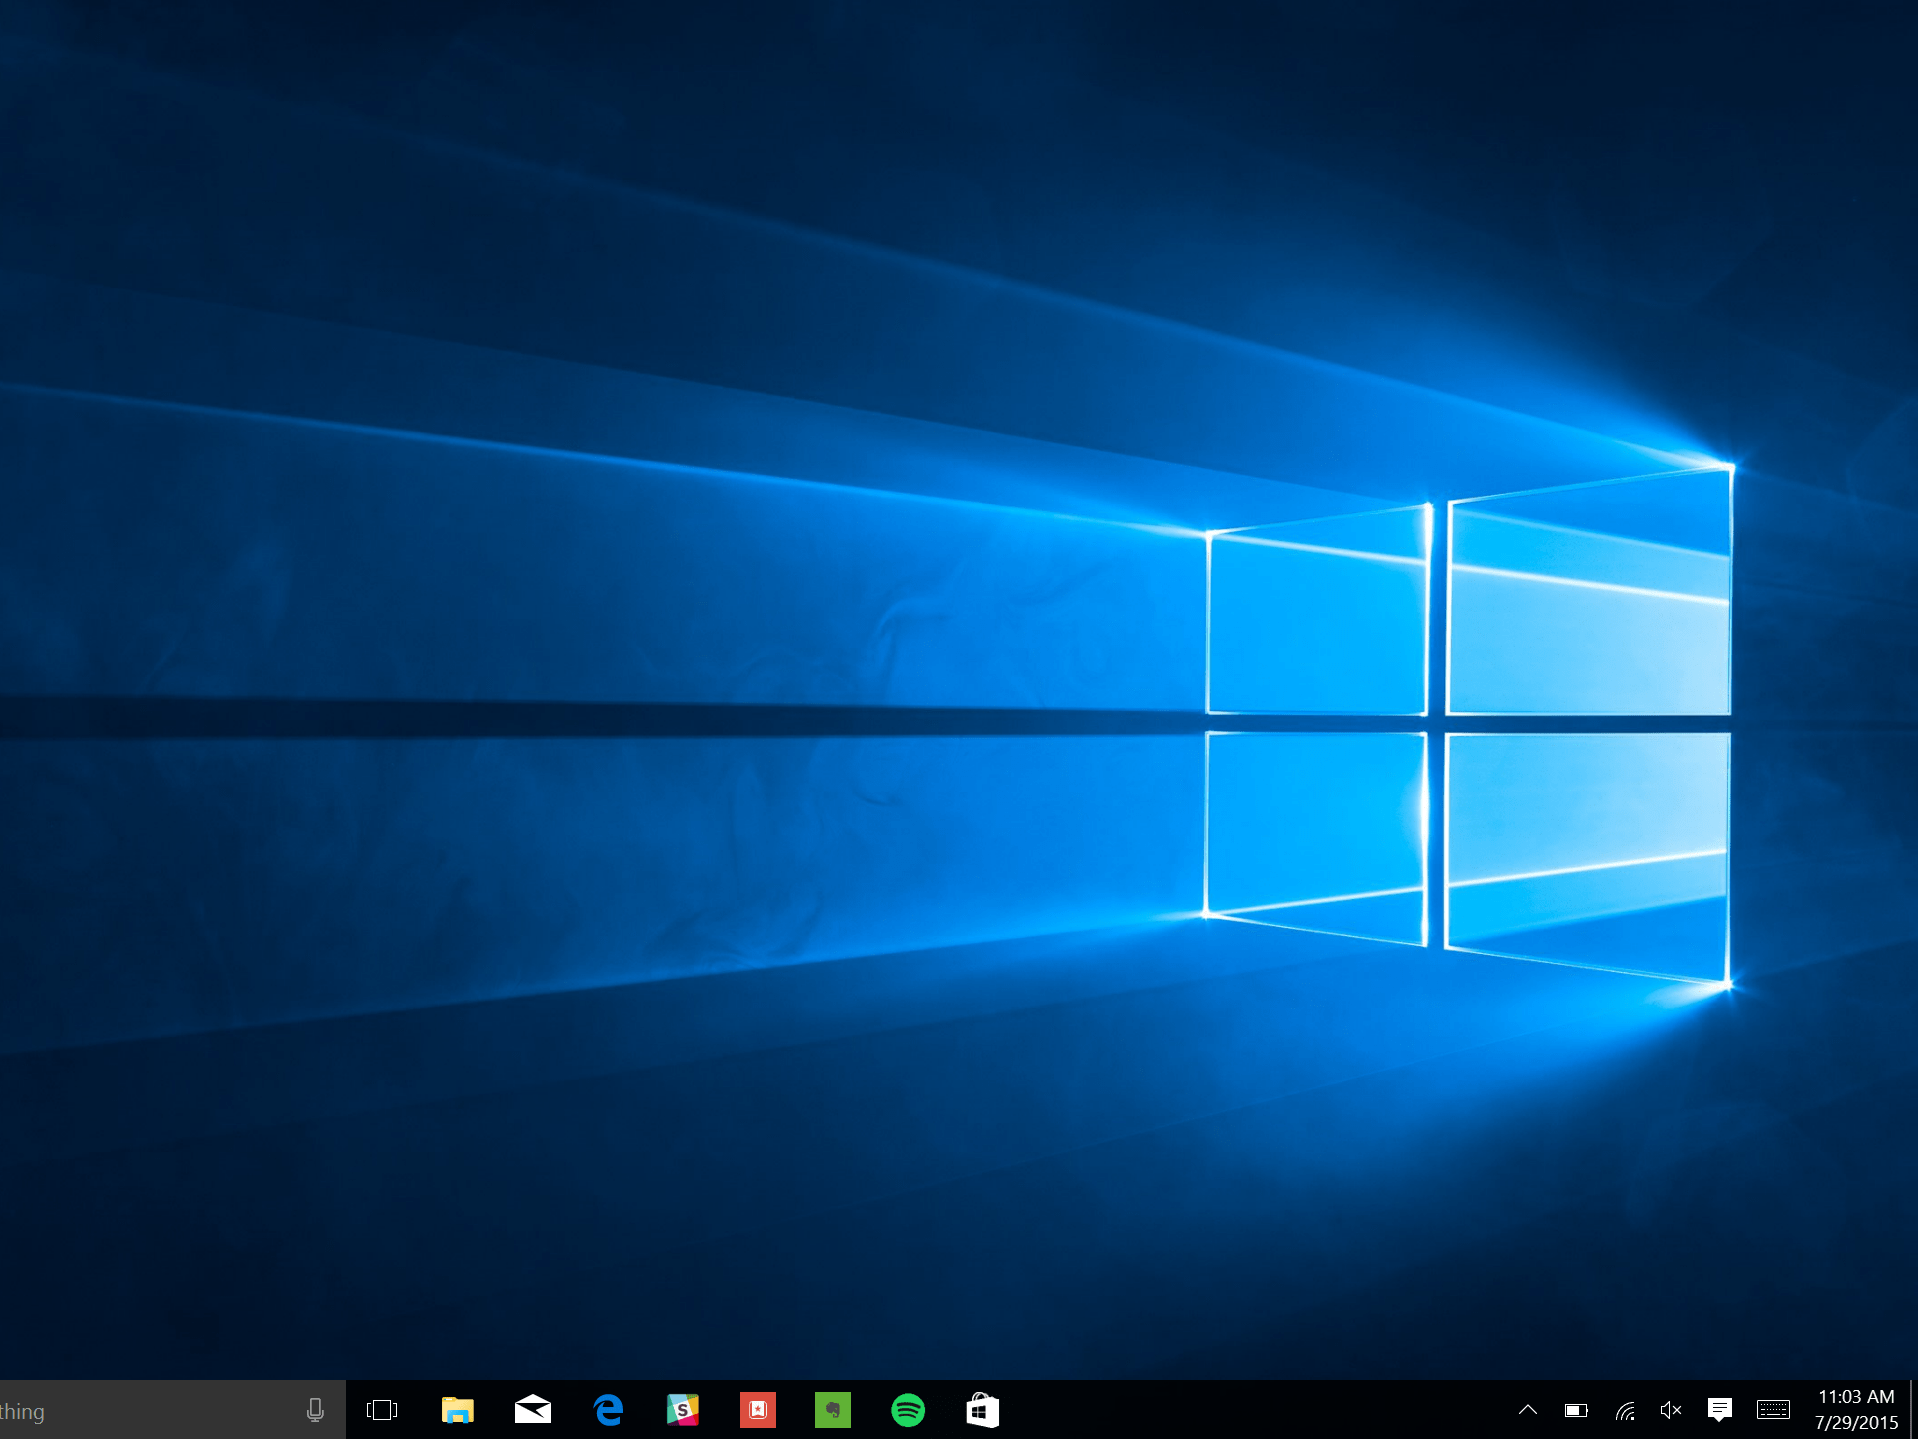Click the date 7/29/2015

coord(1856,1423)
